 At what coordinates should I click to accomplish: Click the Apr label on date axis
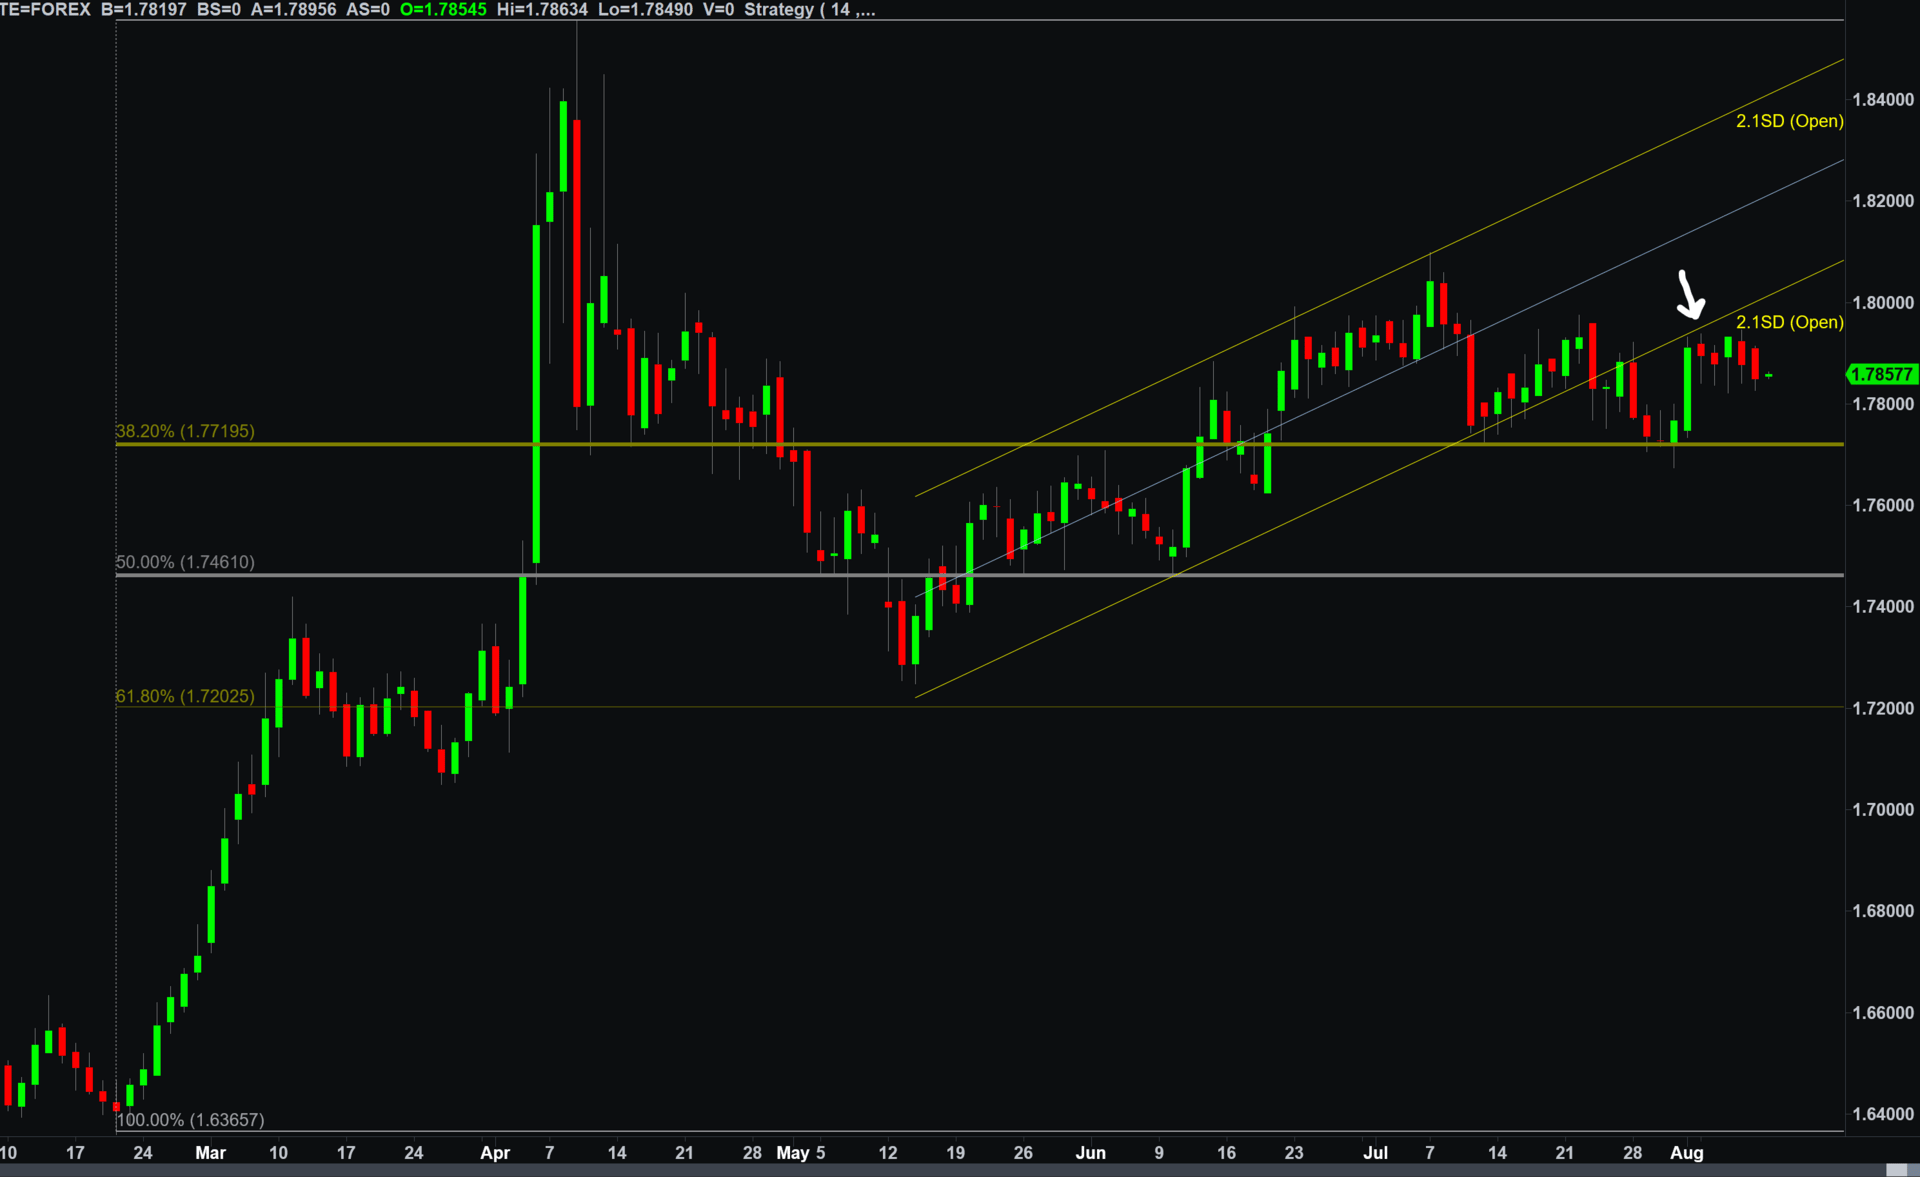(495, 1153)
